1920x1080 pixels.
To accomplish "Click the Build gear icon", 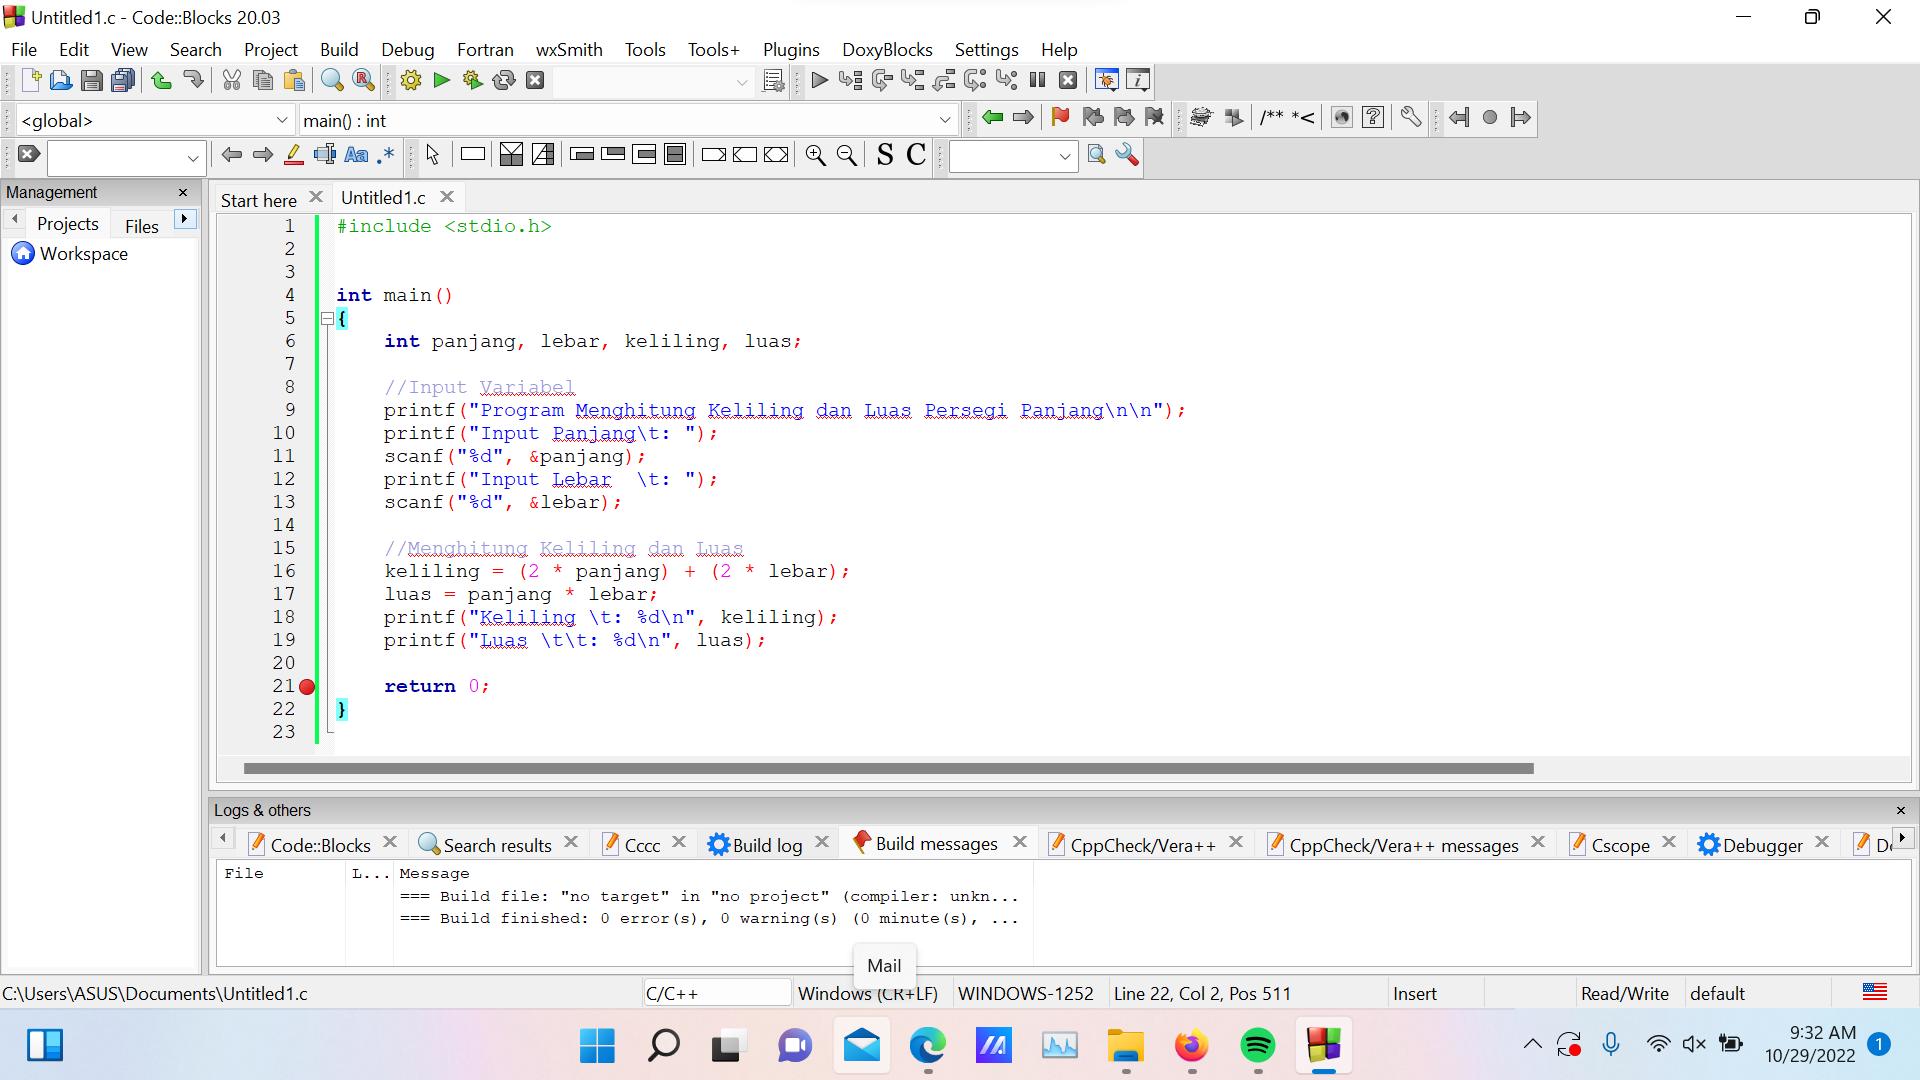I will 411,81.
